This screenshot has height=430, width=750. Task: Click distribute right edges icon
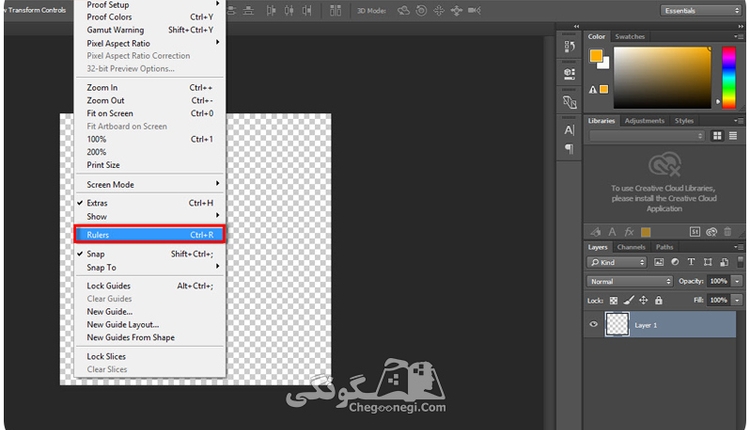coord(307,10)
